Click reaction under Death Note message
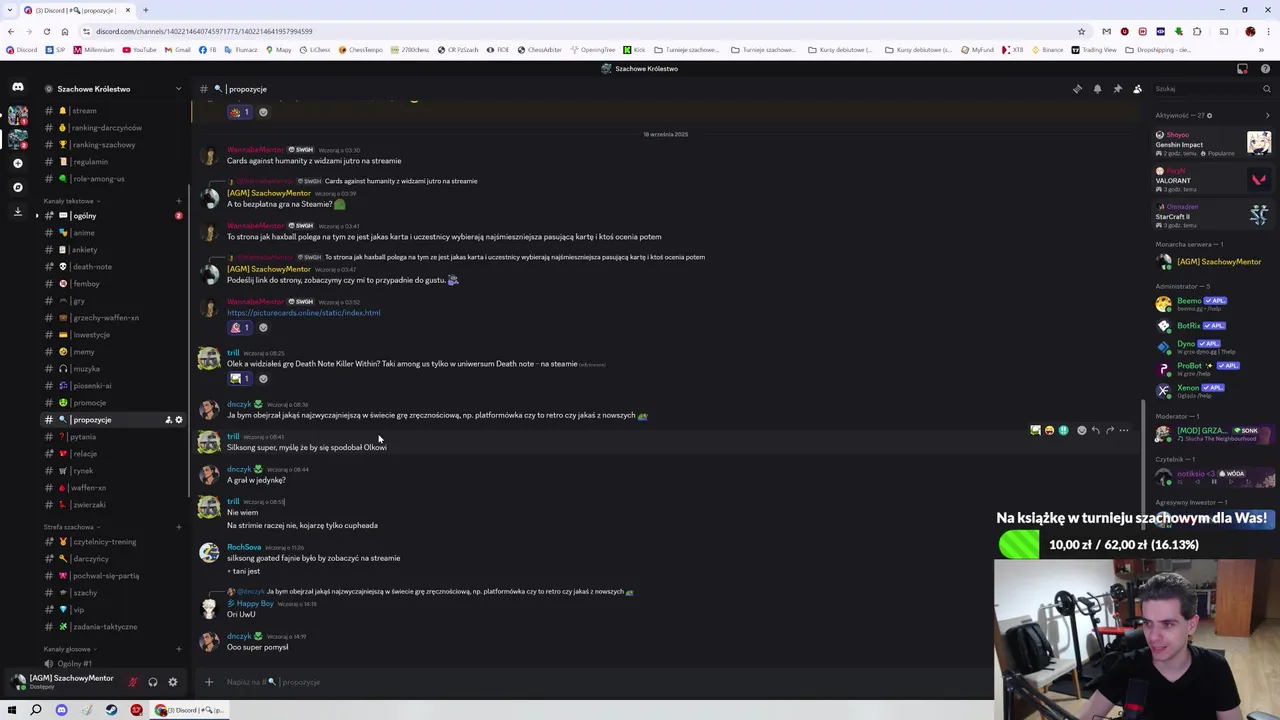This screenshot has height=720, width=1280. pos(241,379)
